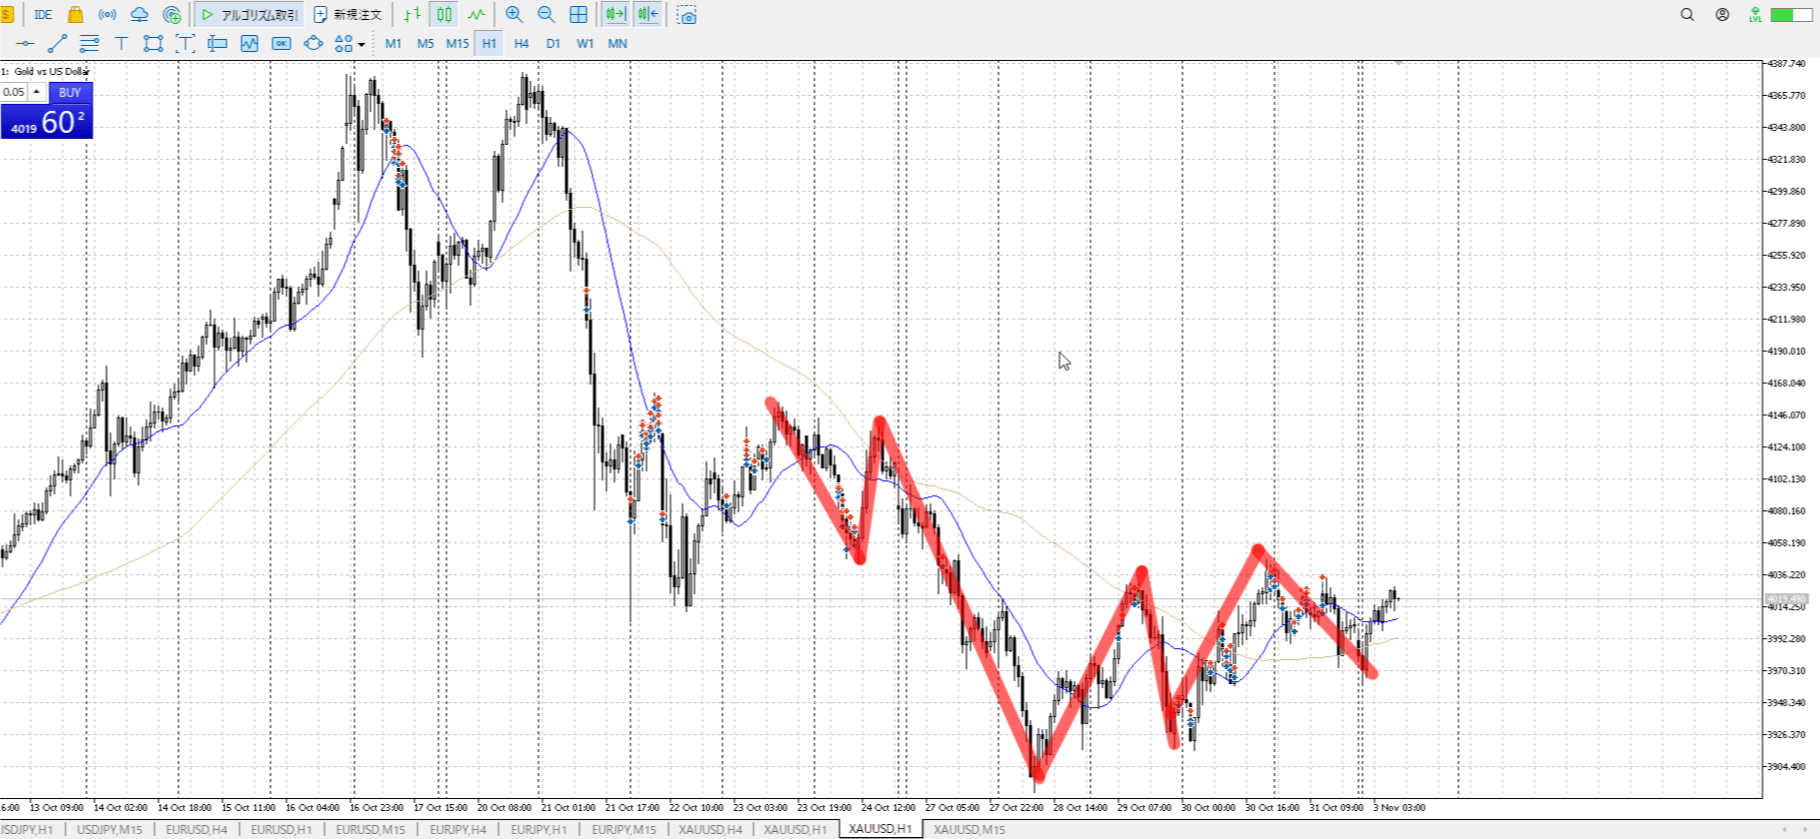Click the tile windows grid icon
Viewport: 1820px width, 839px height.
578,15
